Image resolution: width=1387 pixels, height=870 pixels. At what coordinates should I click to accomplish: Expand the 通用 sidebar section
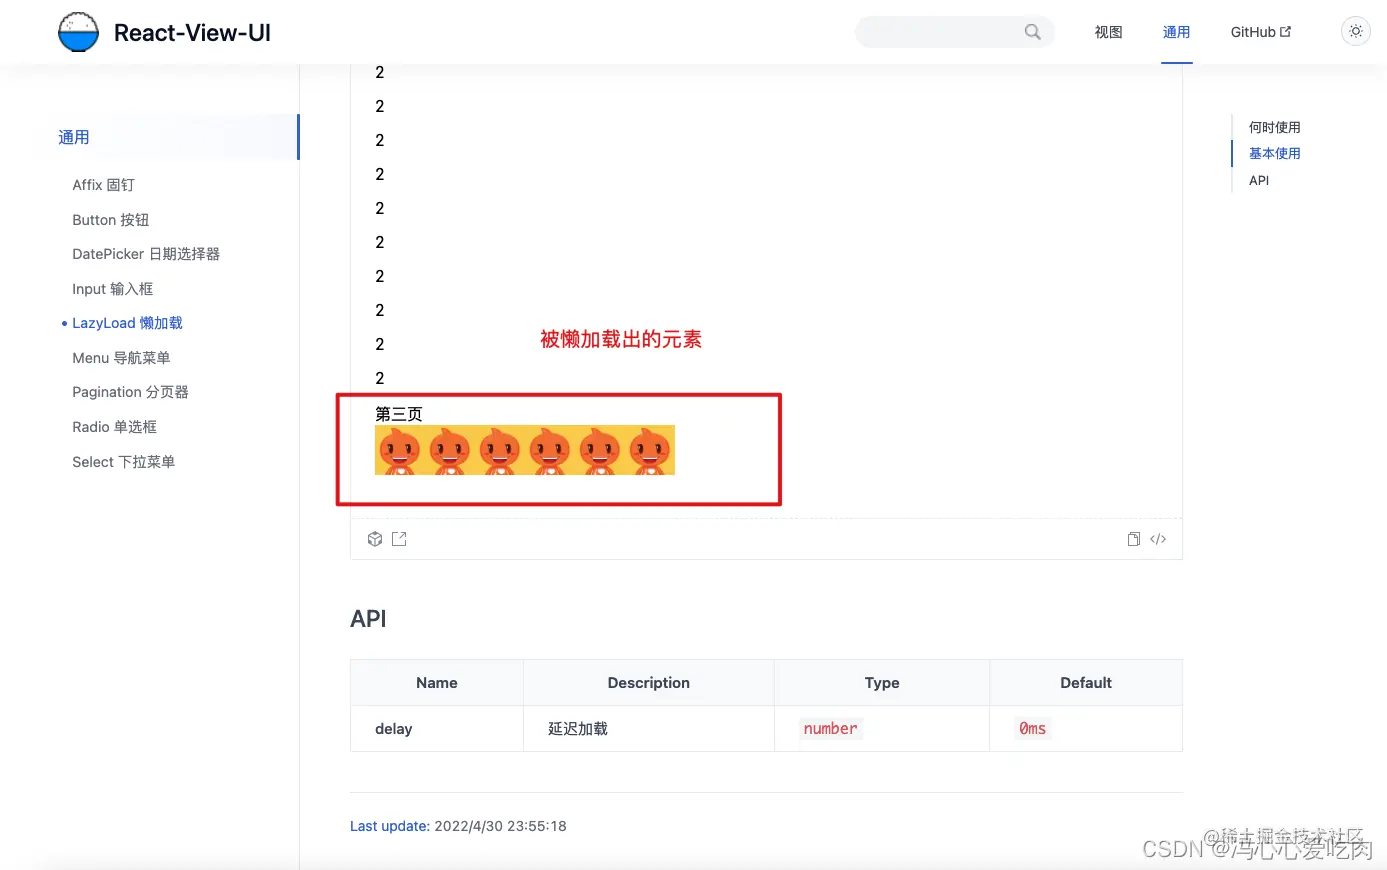pos(74,137)
